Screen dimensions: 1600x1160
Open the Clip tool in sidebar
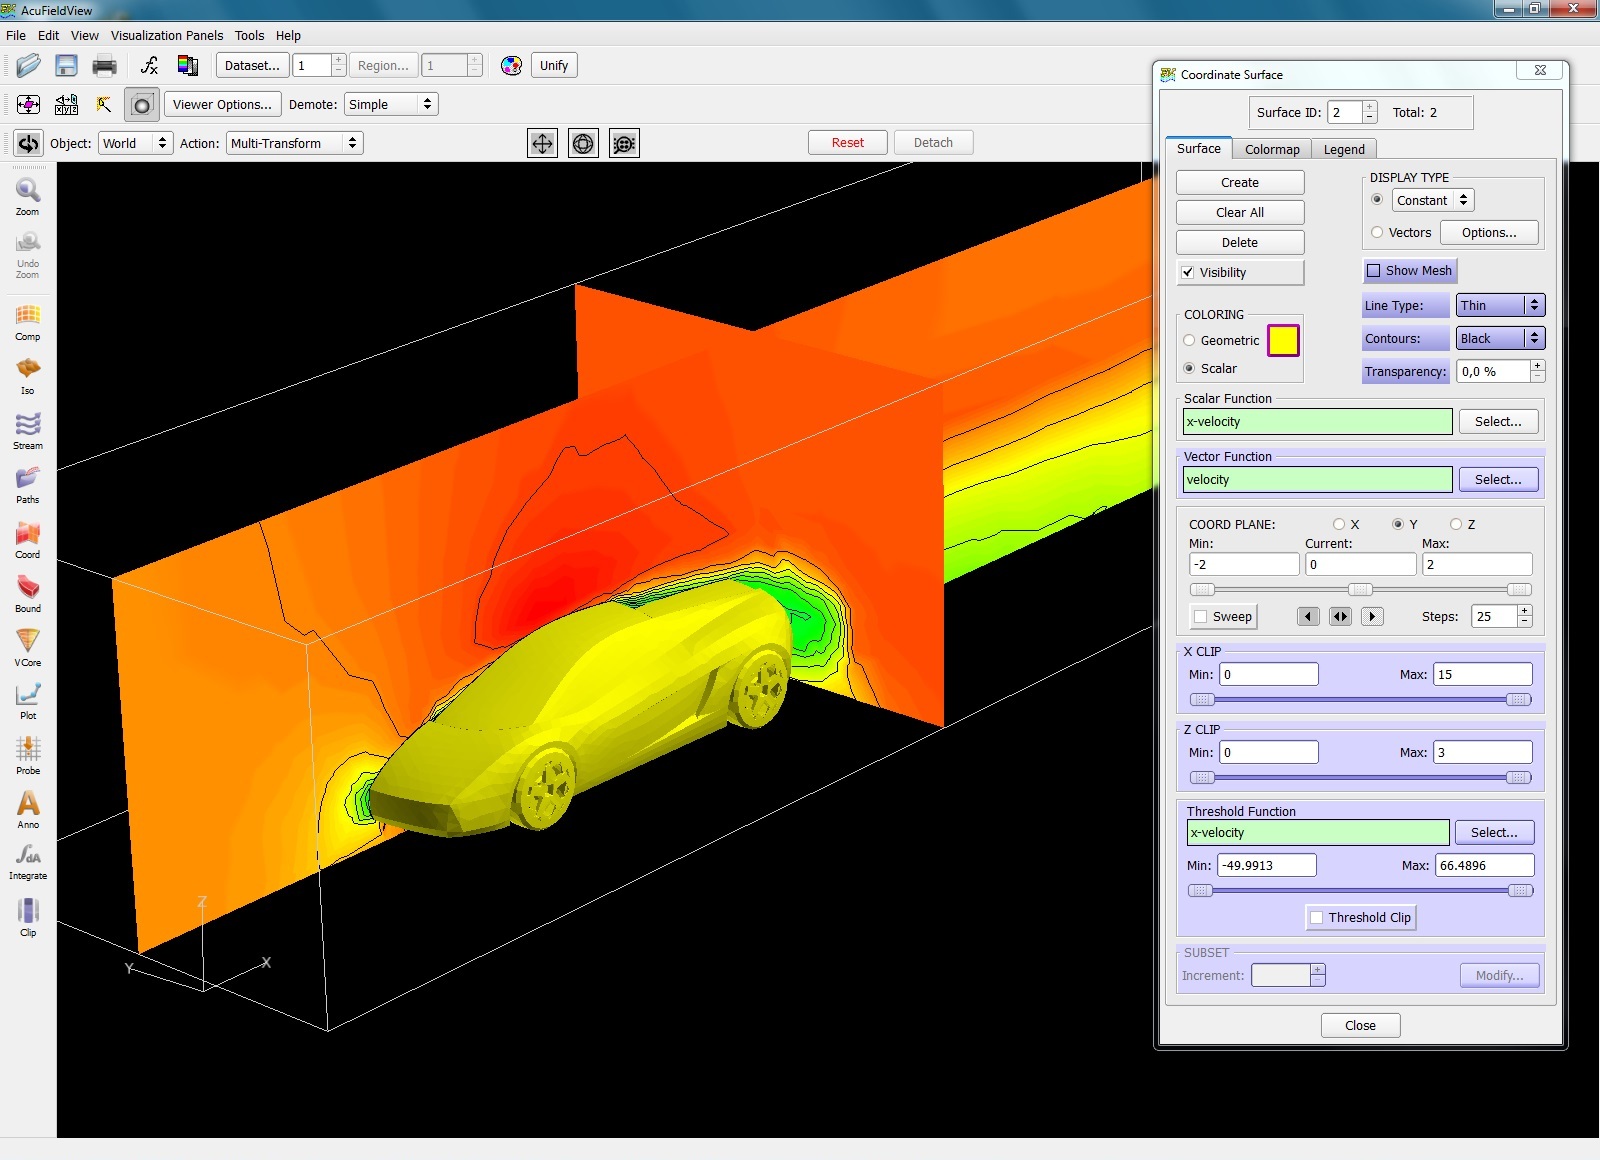pos(27,917)
